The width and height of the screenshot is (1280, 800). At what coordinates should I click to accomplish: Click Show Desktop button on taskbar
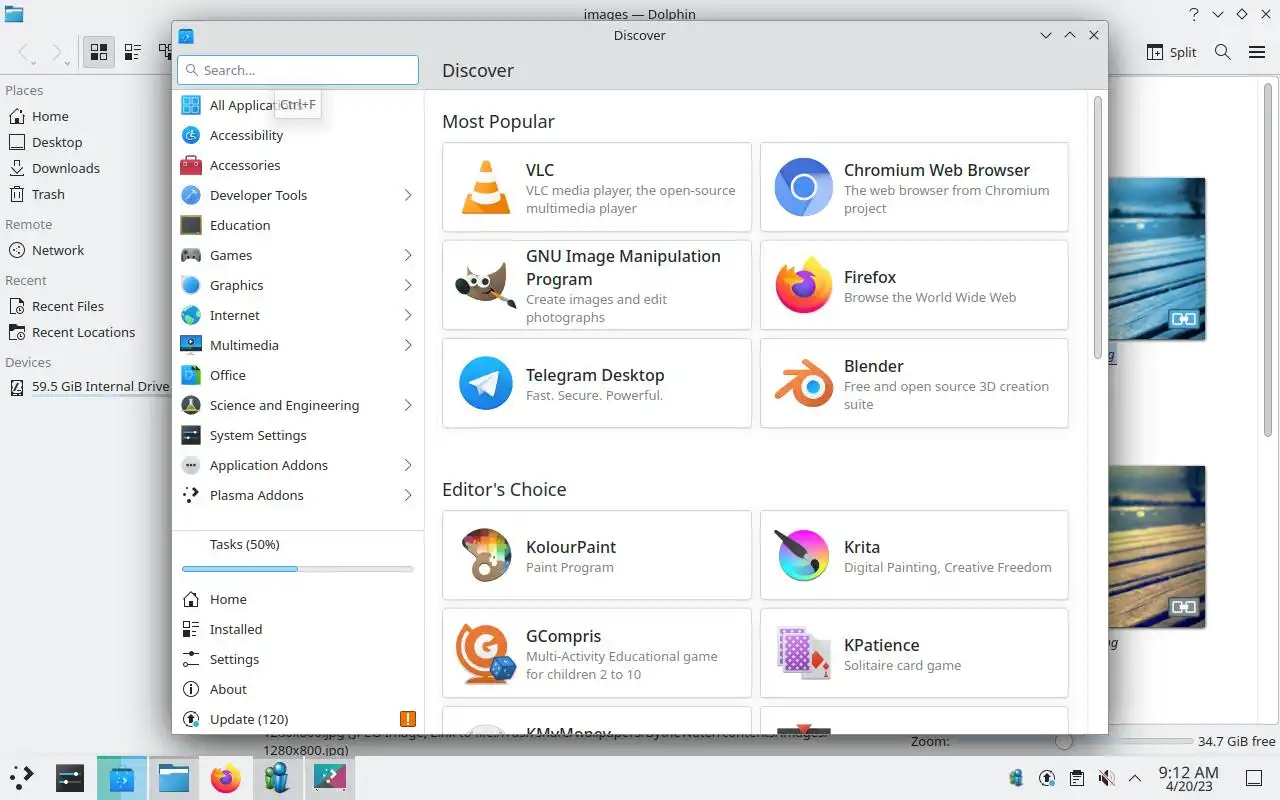(x=1254, y=777)
